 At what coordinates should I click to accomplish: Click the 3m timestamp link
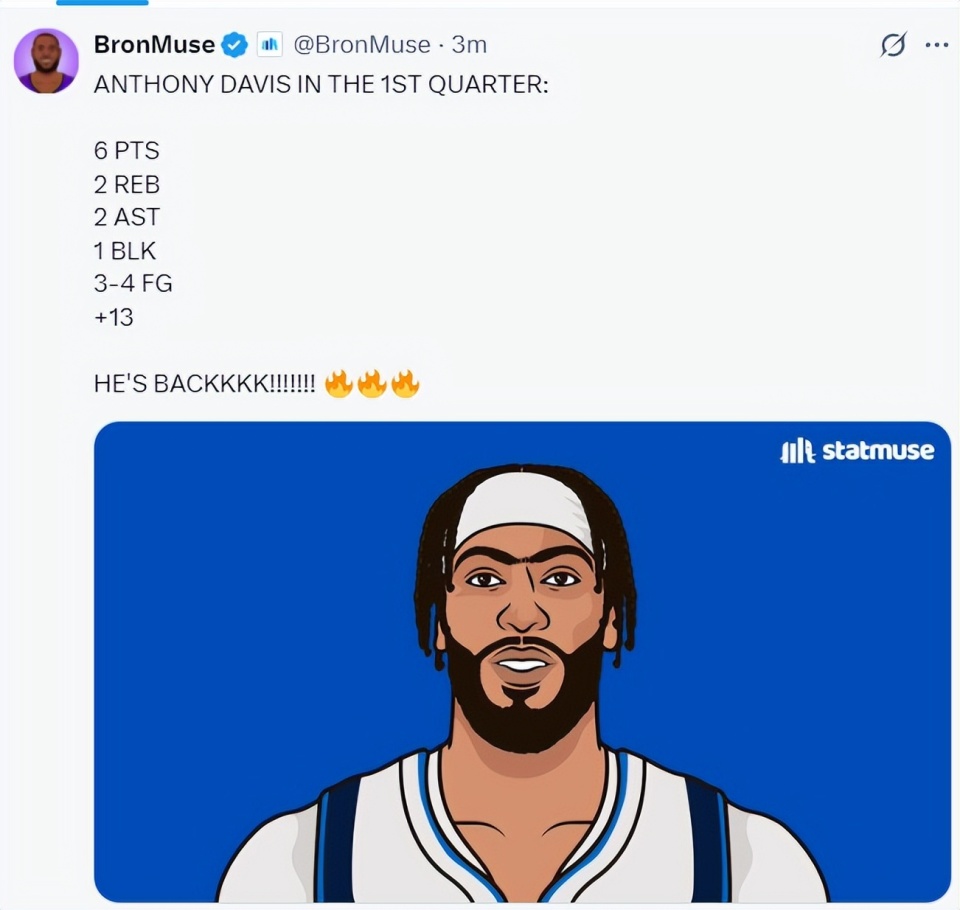(469, 45)
